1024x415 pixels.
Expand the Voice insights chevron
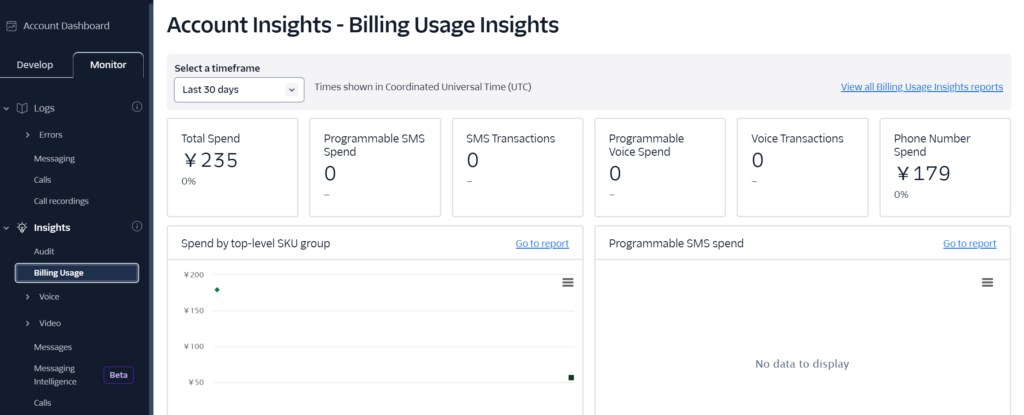(x=28, y=297)
